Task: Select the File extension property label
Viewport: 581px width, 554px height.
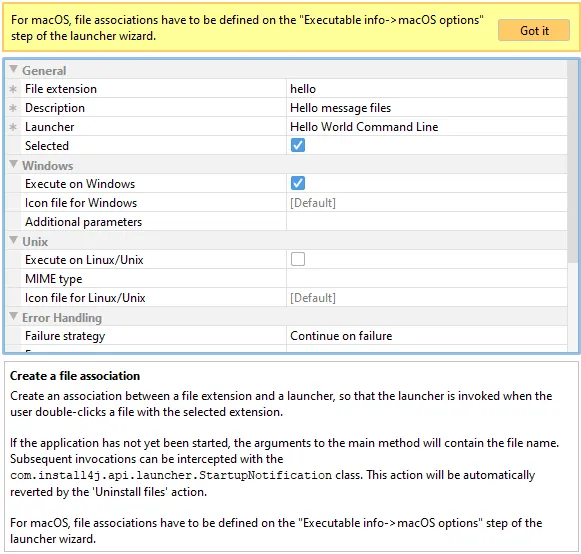Action: click(61, 89)
